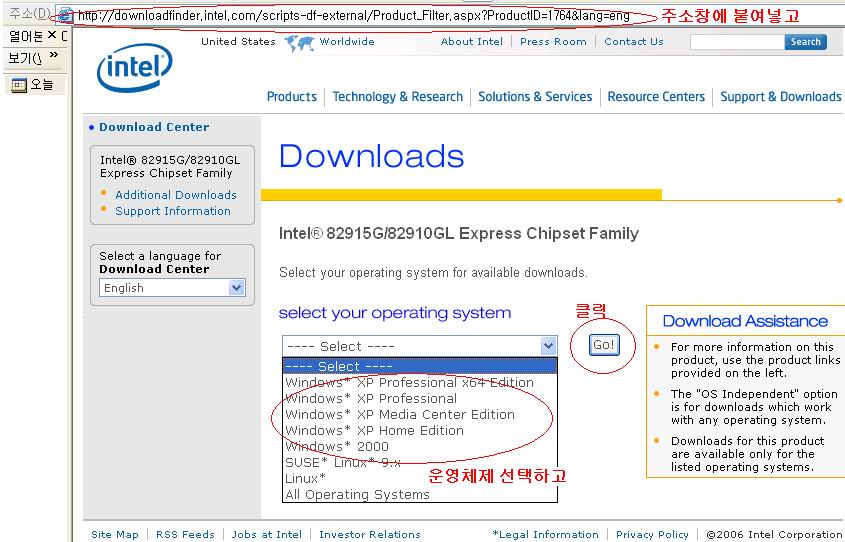The height and width of the screenshot is (542, 845).
Task: Click the Intel logo
Action: [x=134, y=68]
